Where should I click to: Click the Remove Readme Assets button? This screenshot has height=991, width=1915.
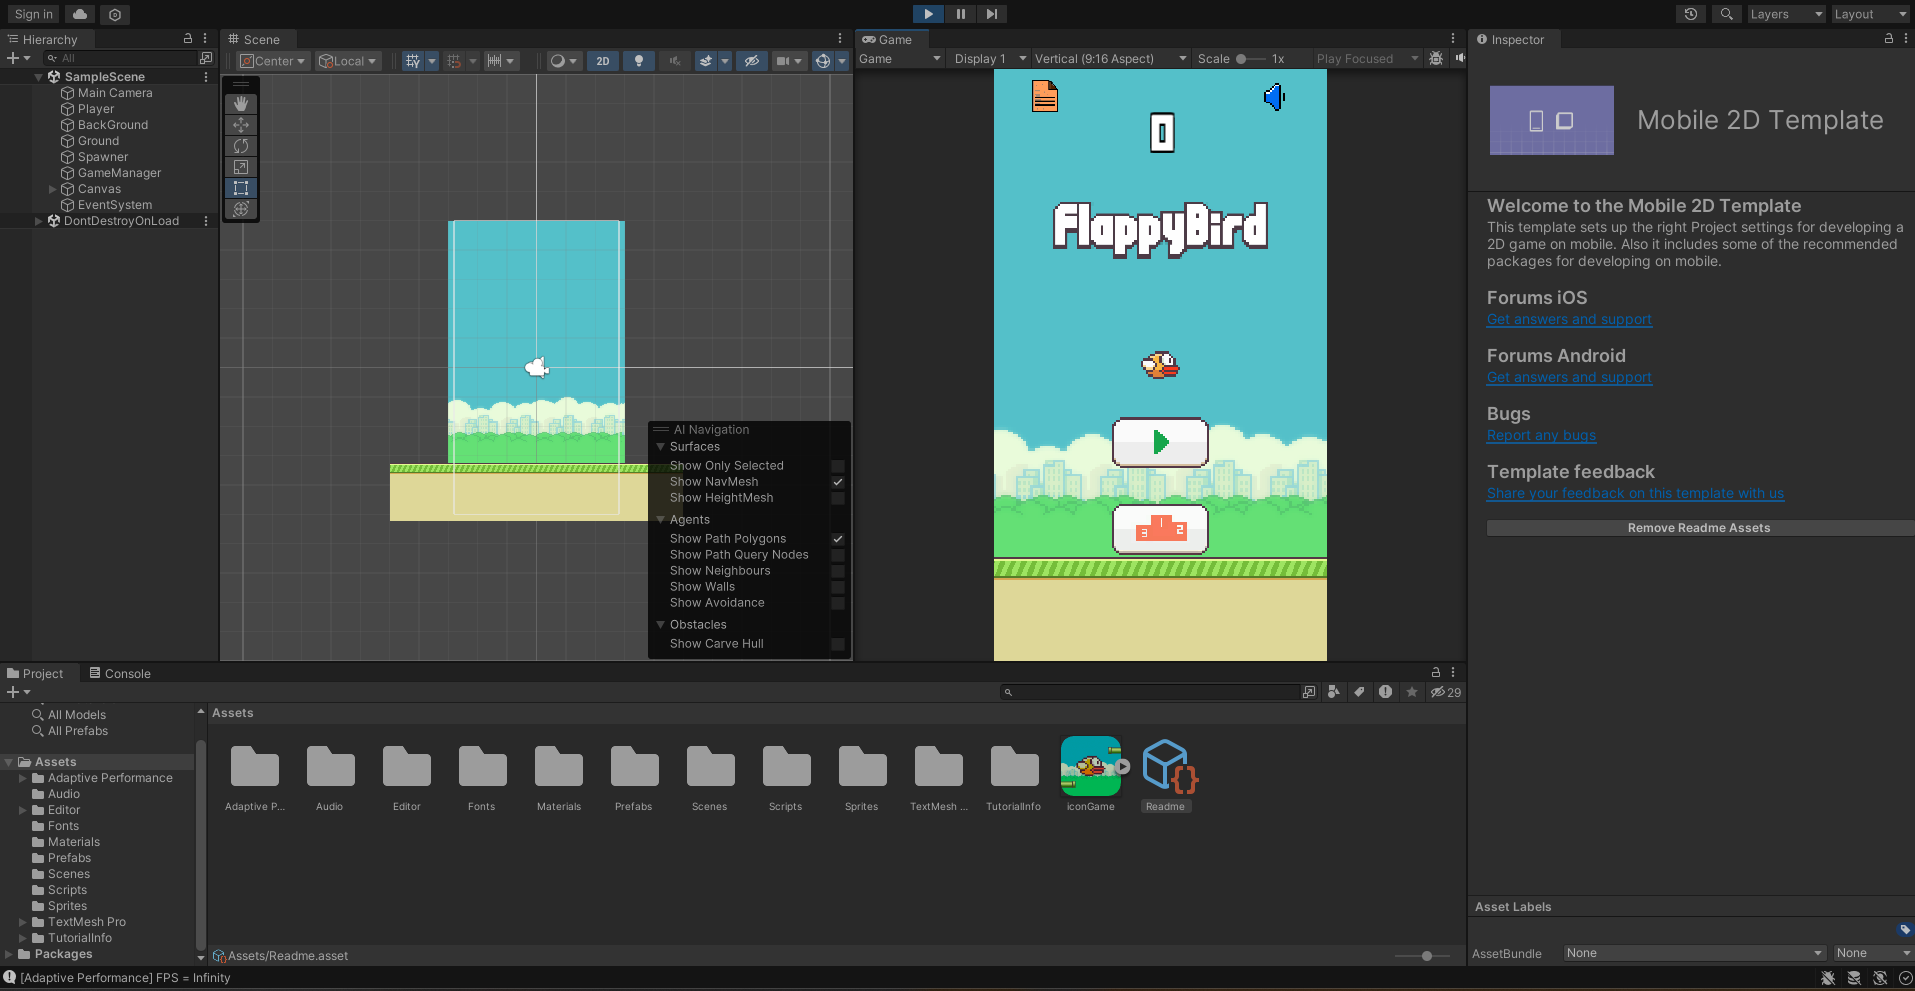pyautogui.click(x=1698, y=527)
